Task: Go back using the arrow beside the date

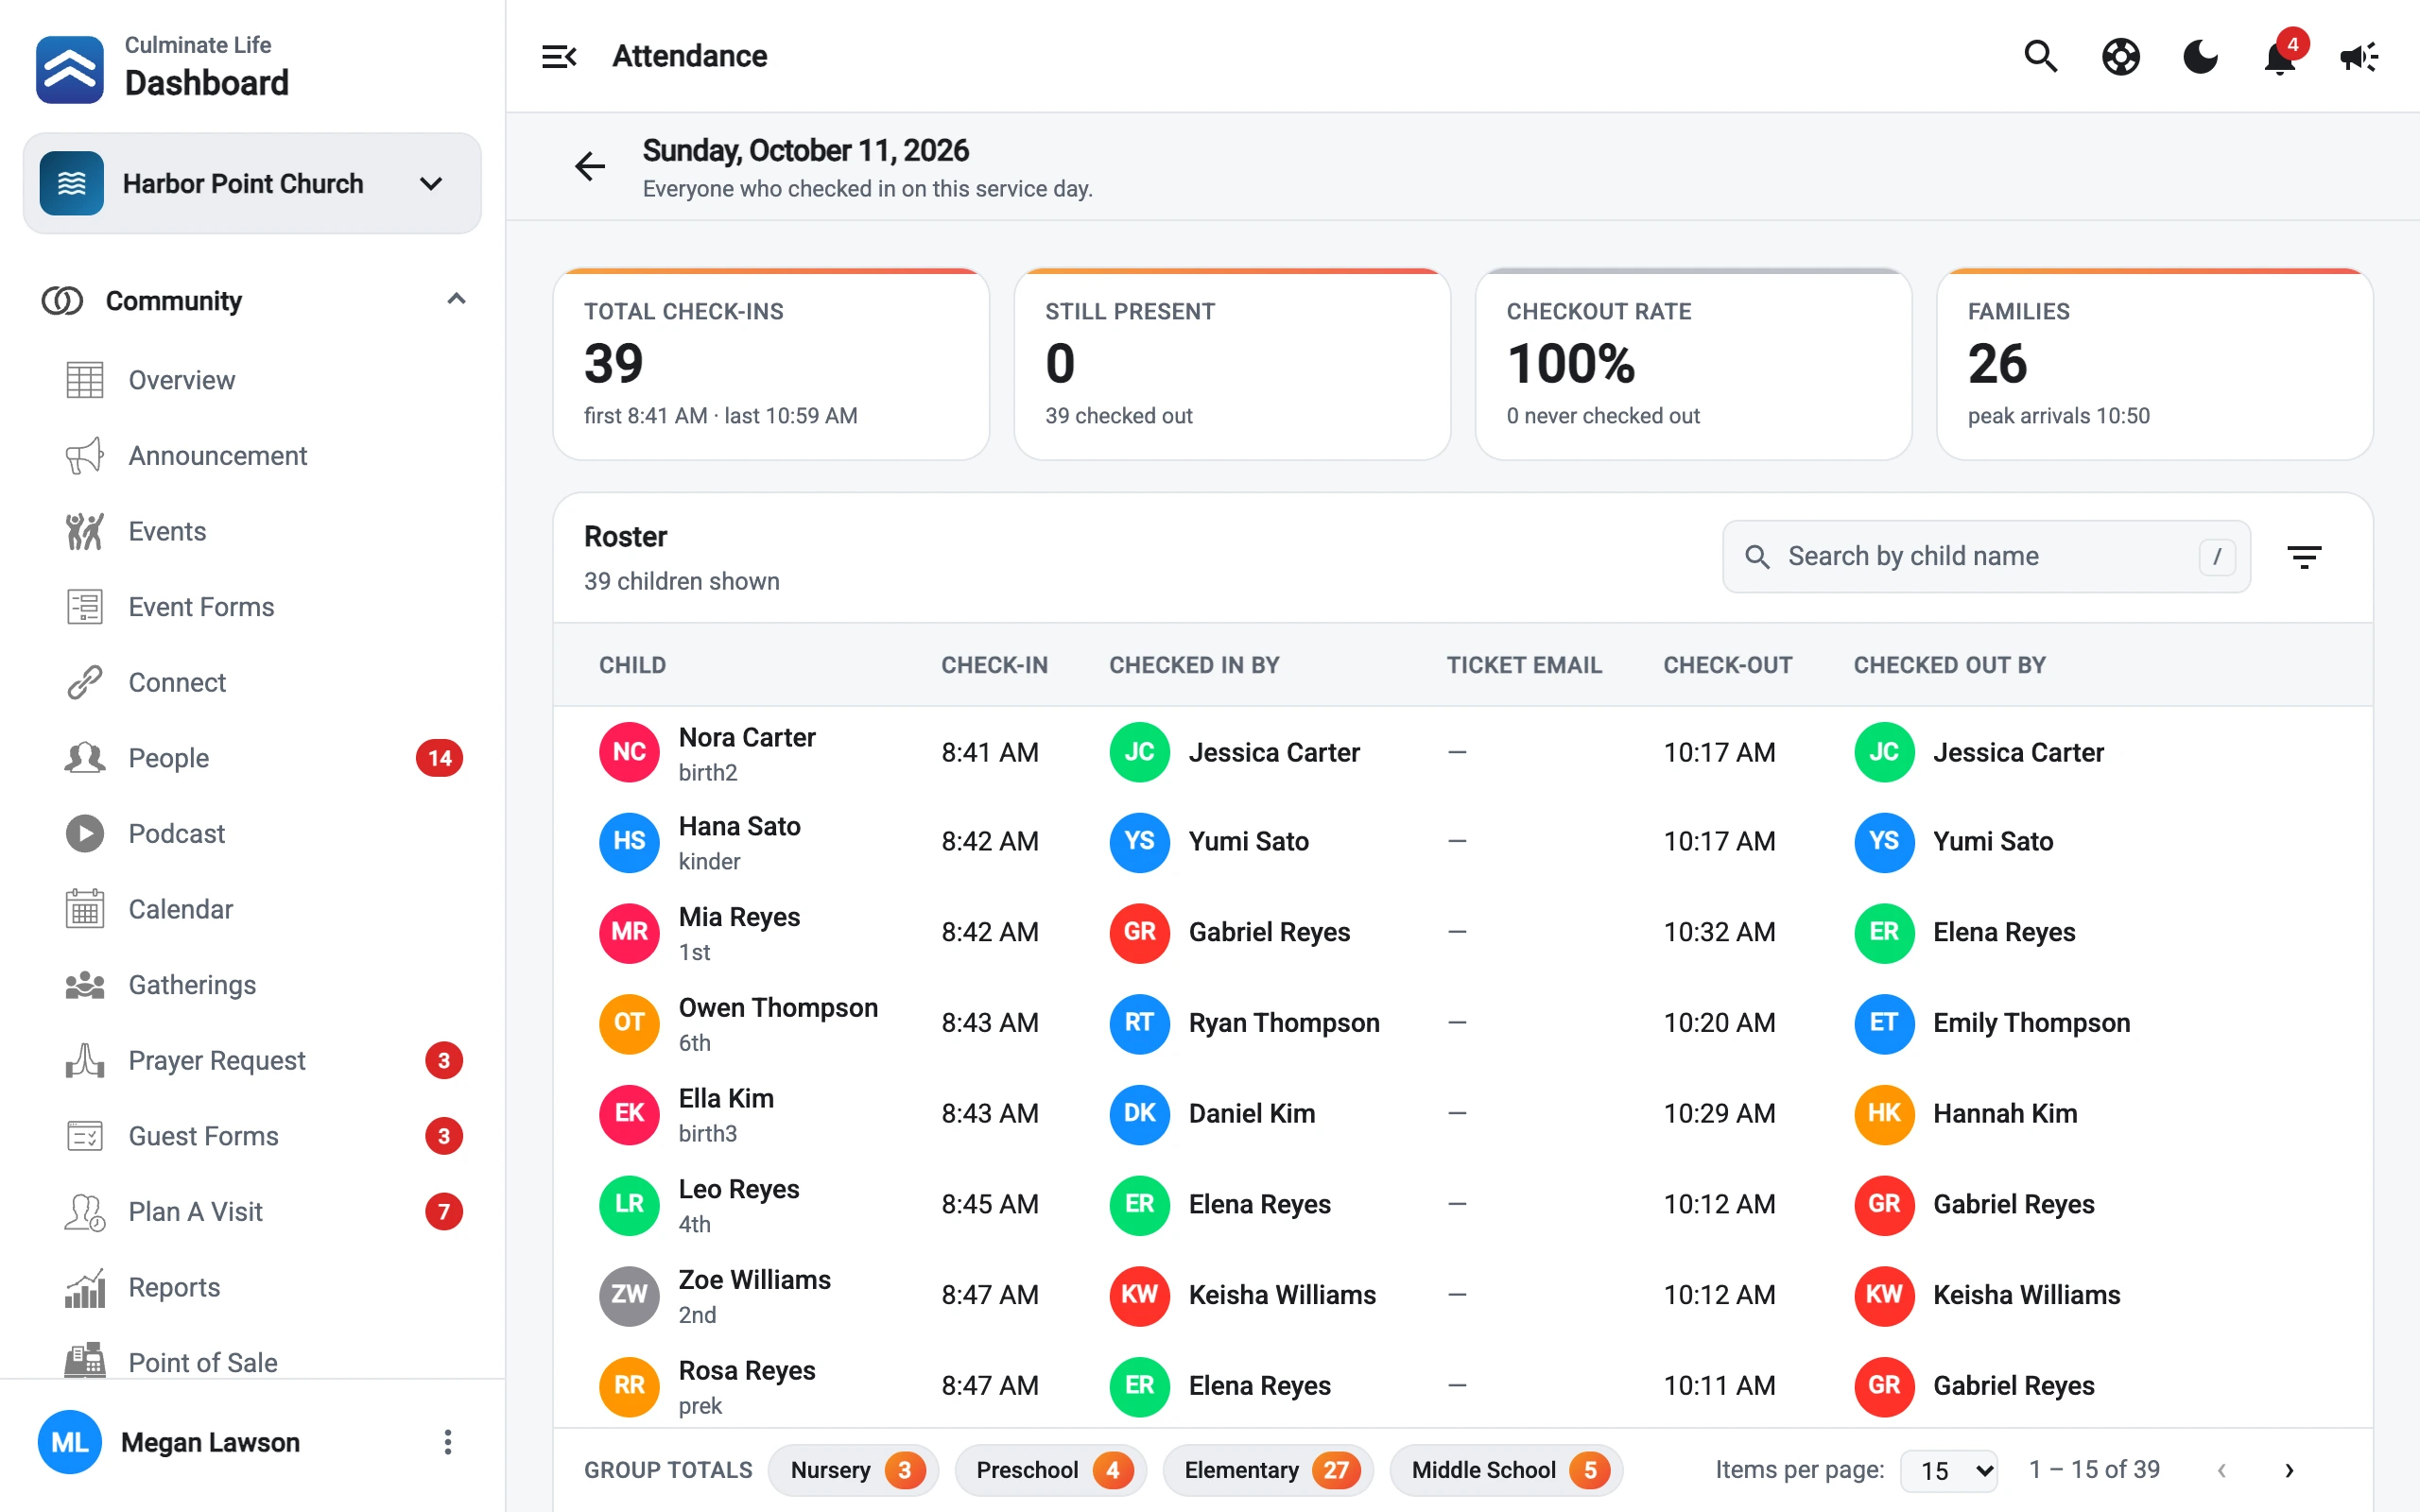Action: (x=590, y=166)
